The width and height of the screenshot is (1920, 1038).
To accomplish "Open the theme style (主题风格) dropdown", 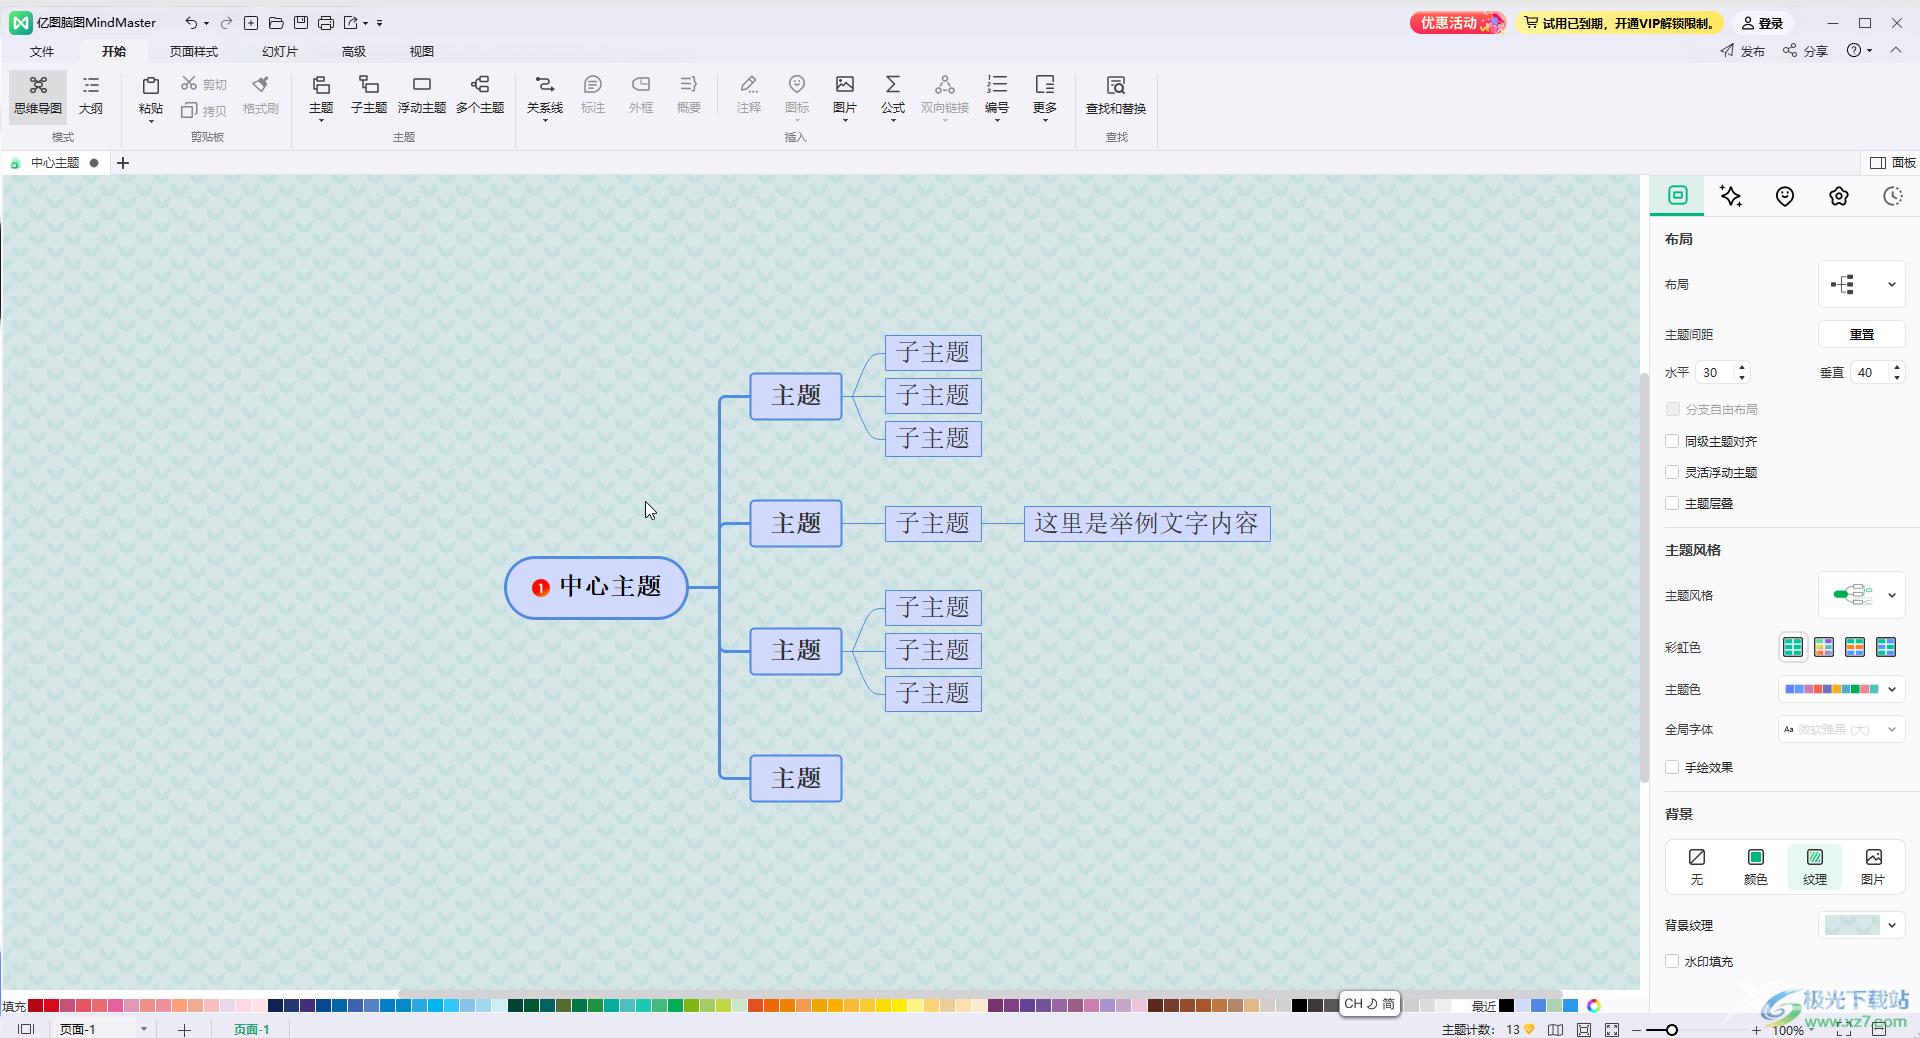I will click(1861, 595).
